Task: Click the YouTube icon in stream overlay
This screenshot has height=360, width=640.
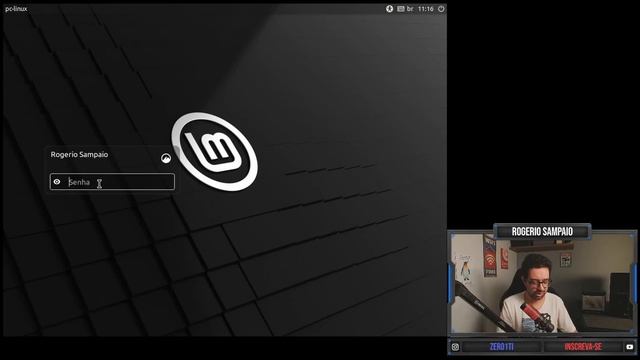Action: [629, 347]
